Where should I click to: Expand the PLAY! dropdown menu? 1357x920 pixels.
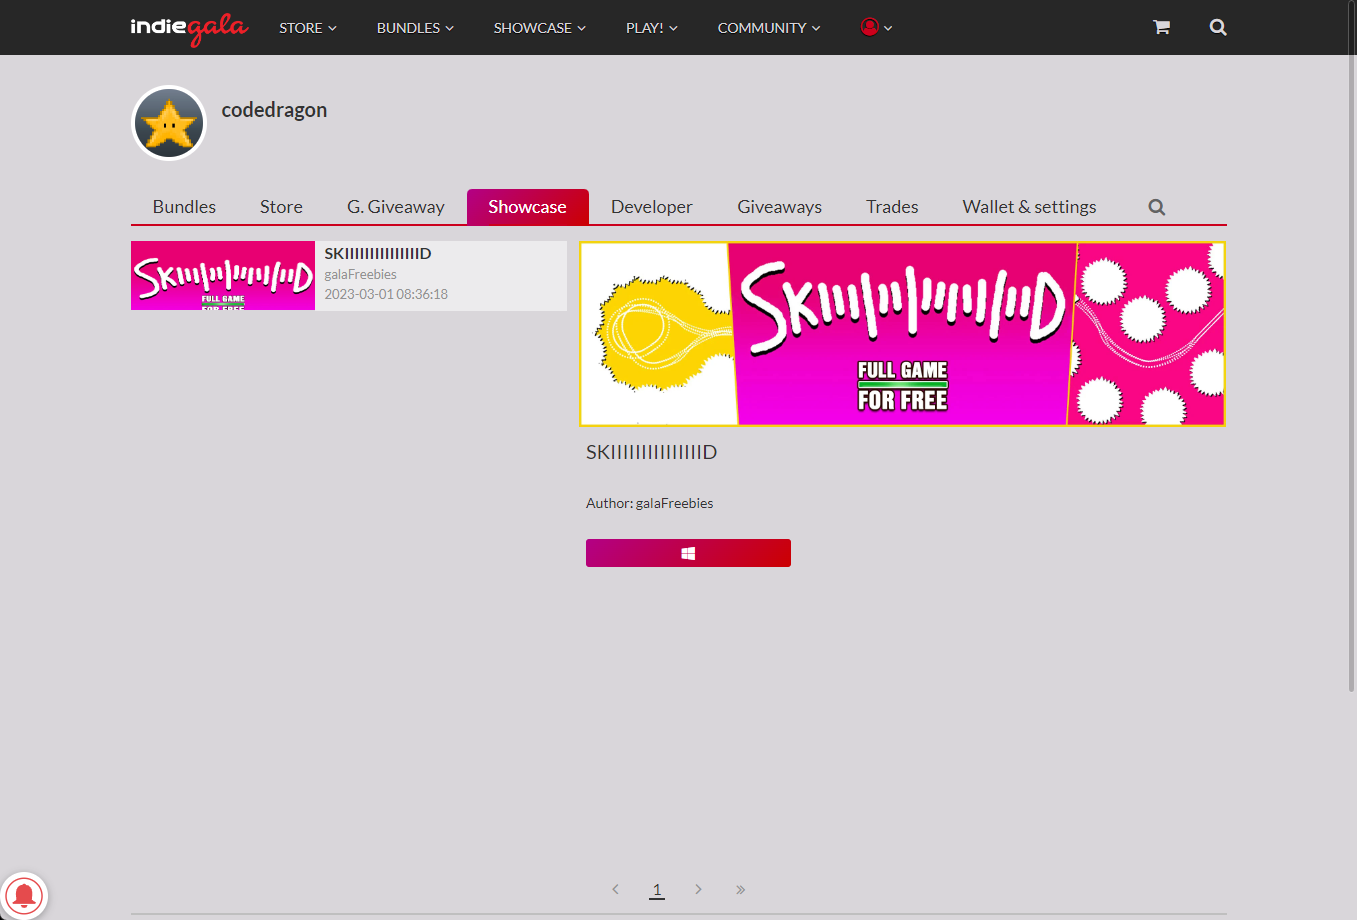[652, 28]
